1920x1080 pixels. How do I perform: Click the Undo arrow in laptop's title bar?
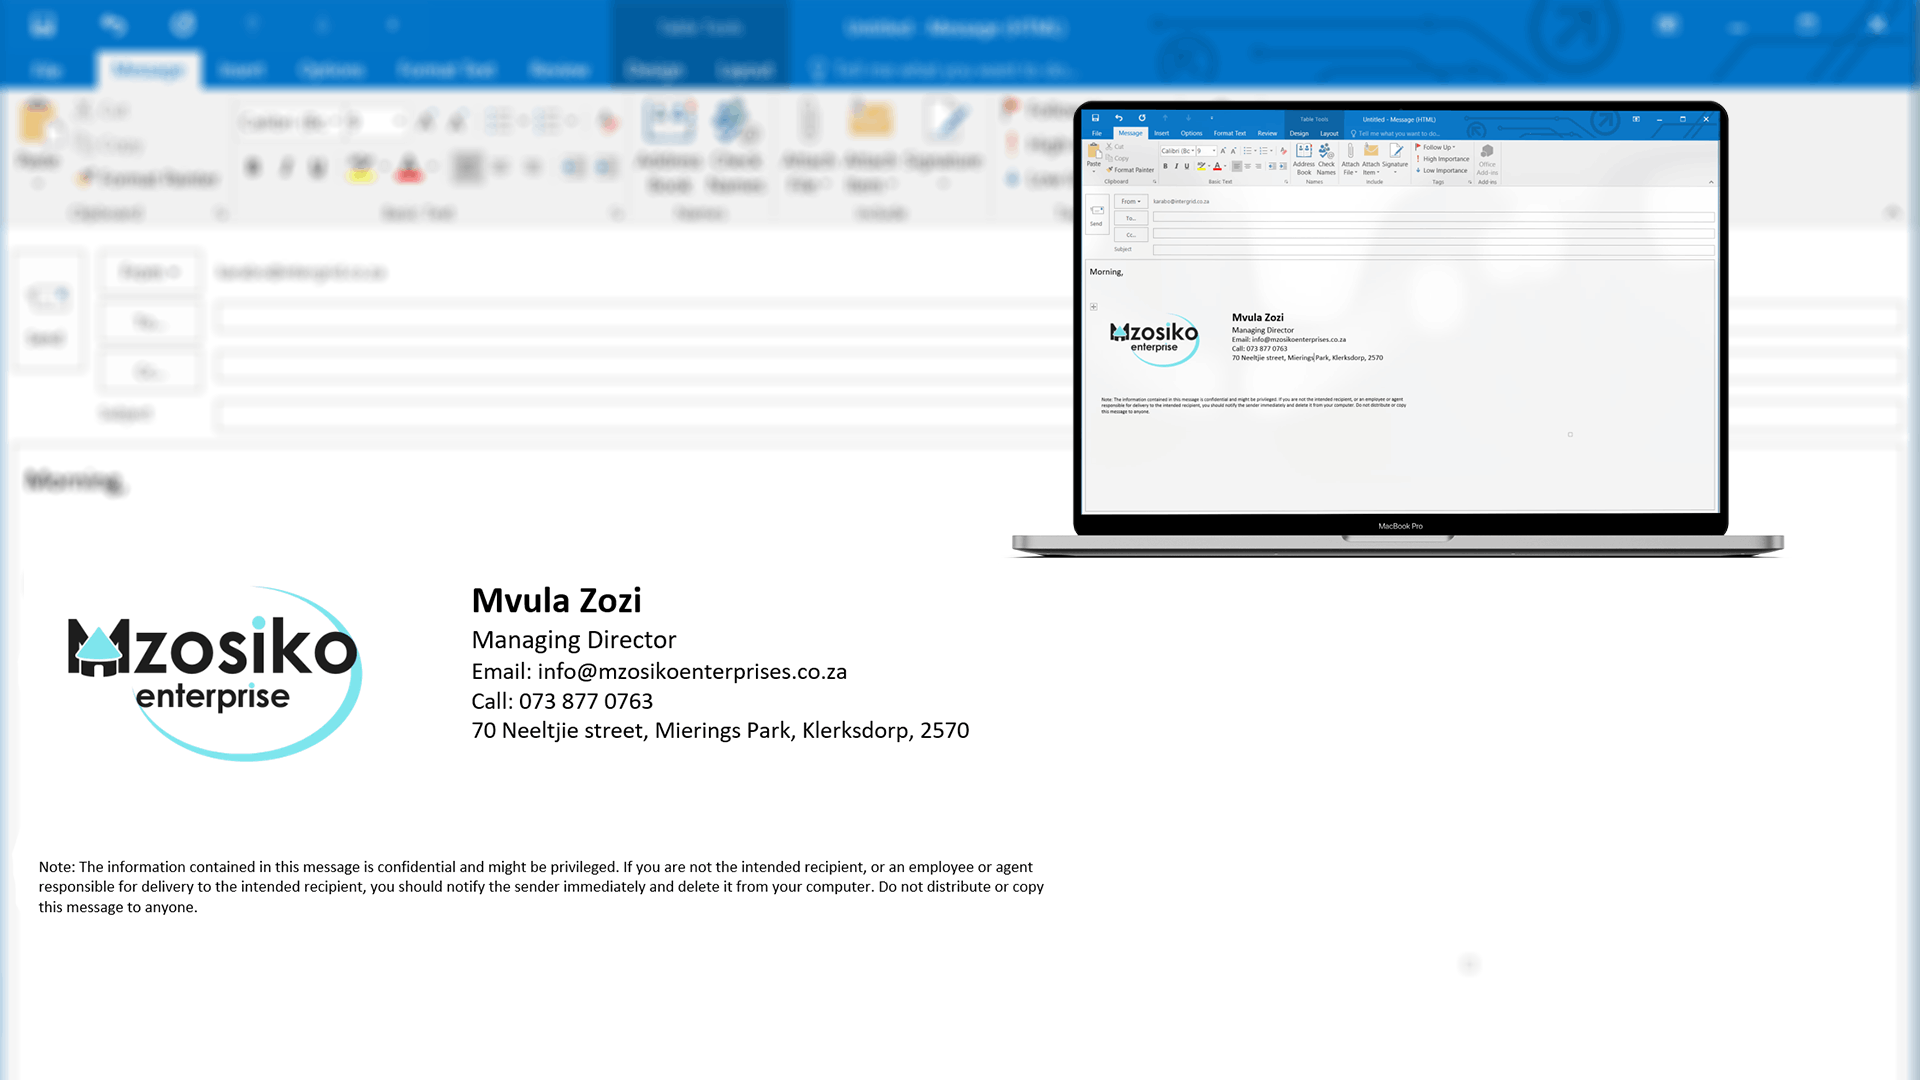coord(1118,118)
